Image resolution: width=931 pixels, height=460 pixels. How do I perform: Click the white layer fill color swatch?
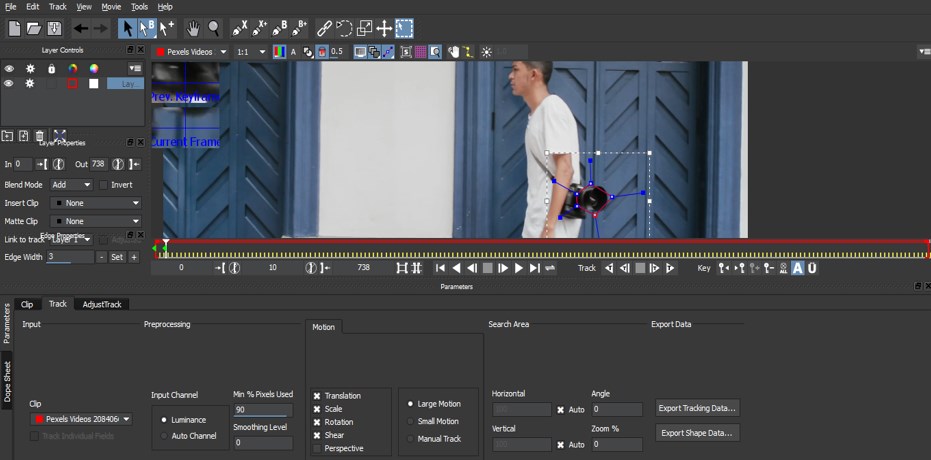[x=93, y=84]
